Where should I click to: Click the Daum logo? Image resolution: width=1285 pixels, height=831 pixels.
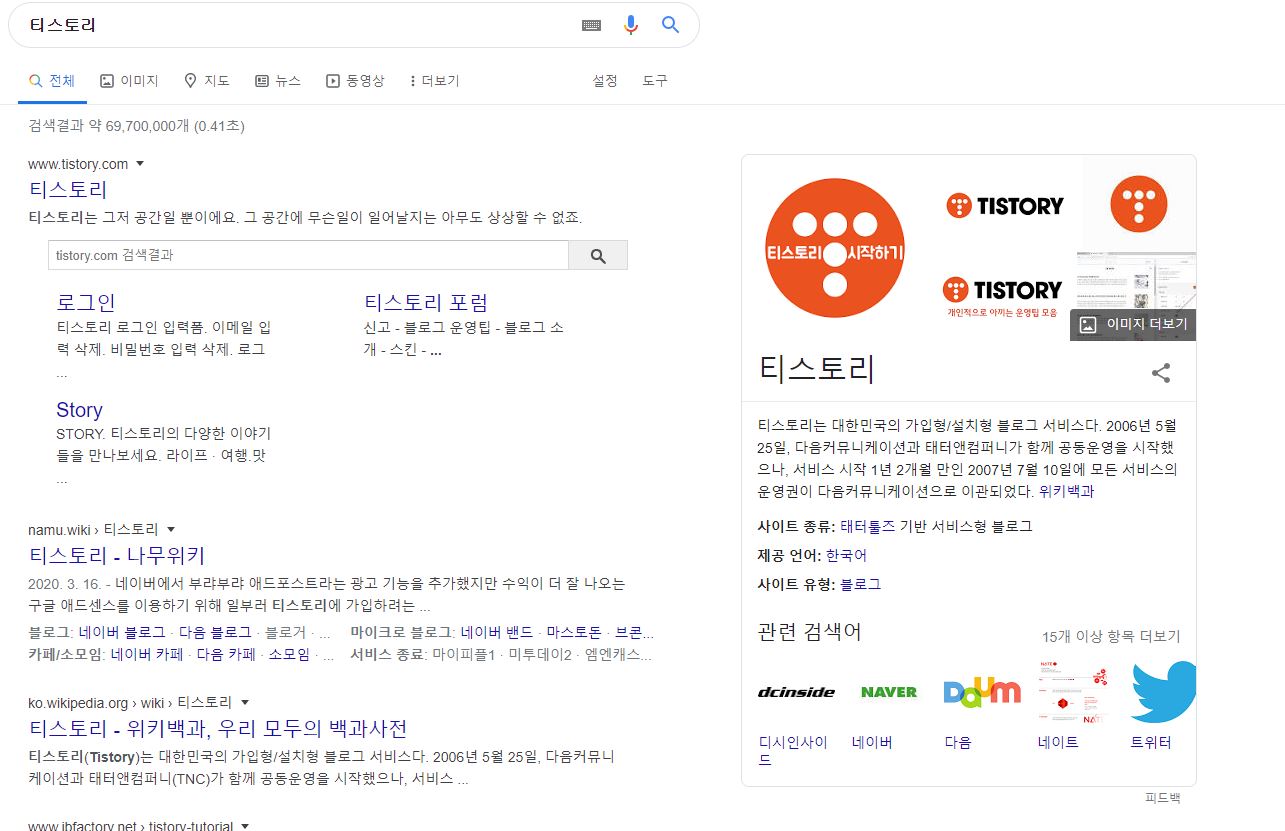tap(982, 692)
